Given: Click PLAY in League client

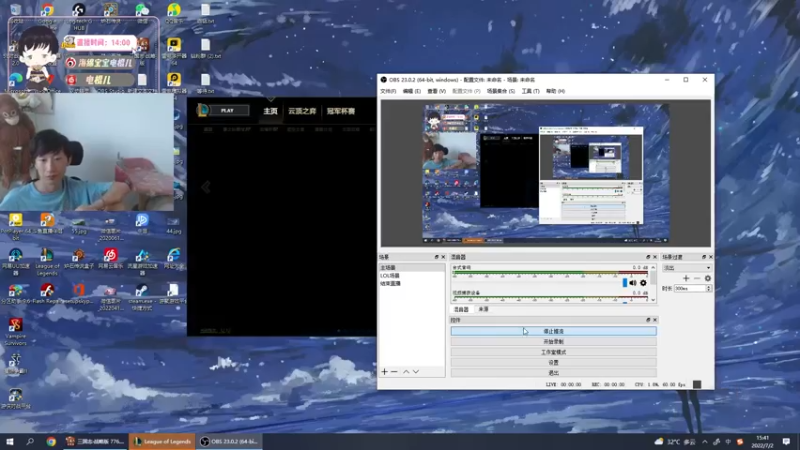Looking at the screenshot, I should point(227,110).
